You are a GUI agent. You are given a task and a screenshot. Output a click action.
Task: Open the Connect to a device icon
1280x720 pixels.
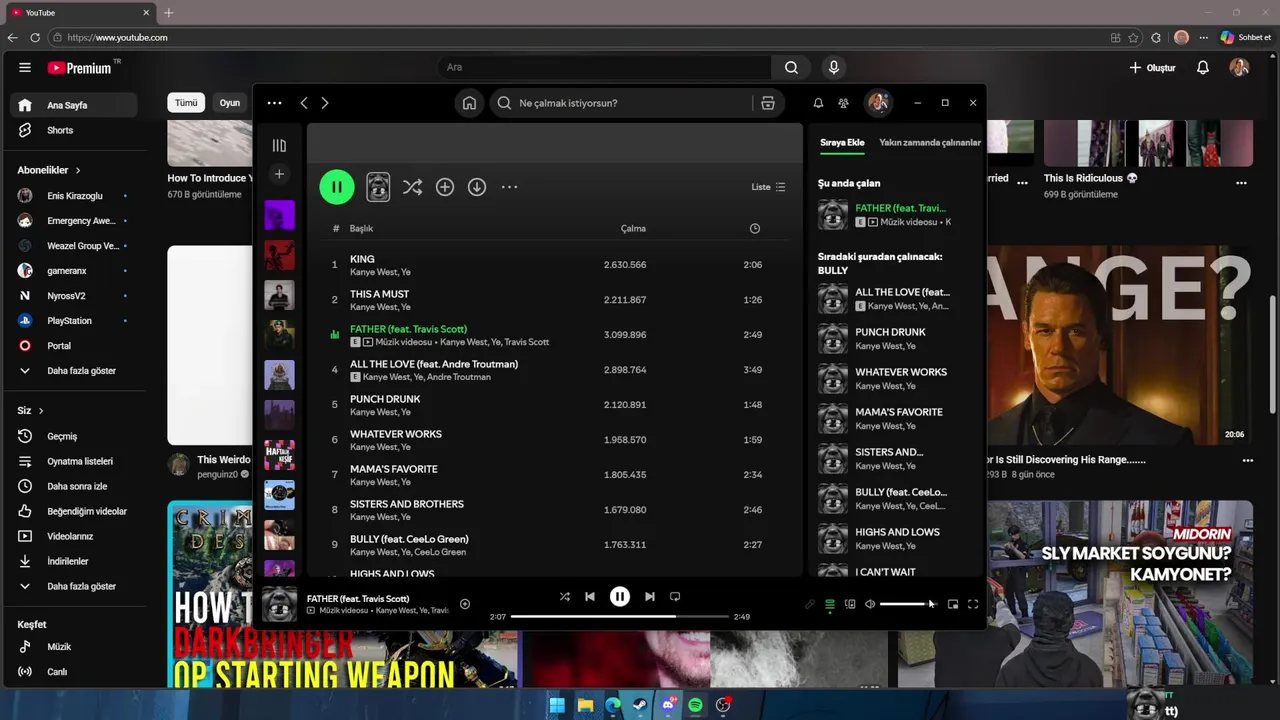click(850, 604)
